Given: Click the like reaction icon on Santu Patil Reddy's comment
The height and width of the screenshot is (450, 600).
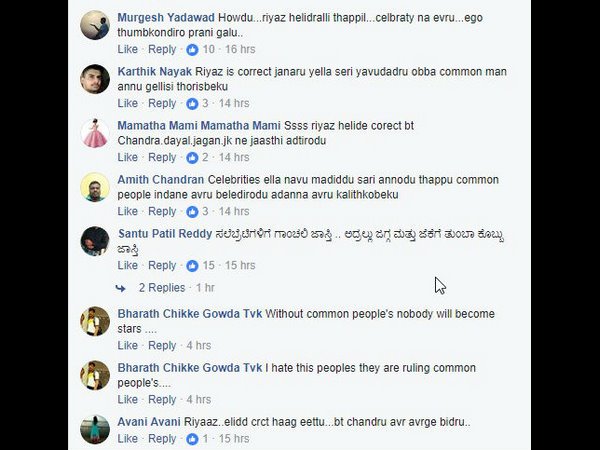Looking at the screenshot, I should click(x=192, y=265).
